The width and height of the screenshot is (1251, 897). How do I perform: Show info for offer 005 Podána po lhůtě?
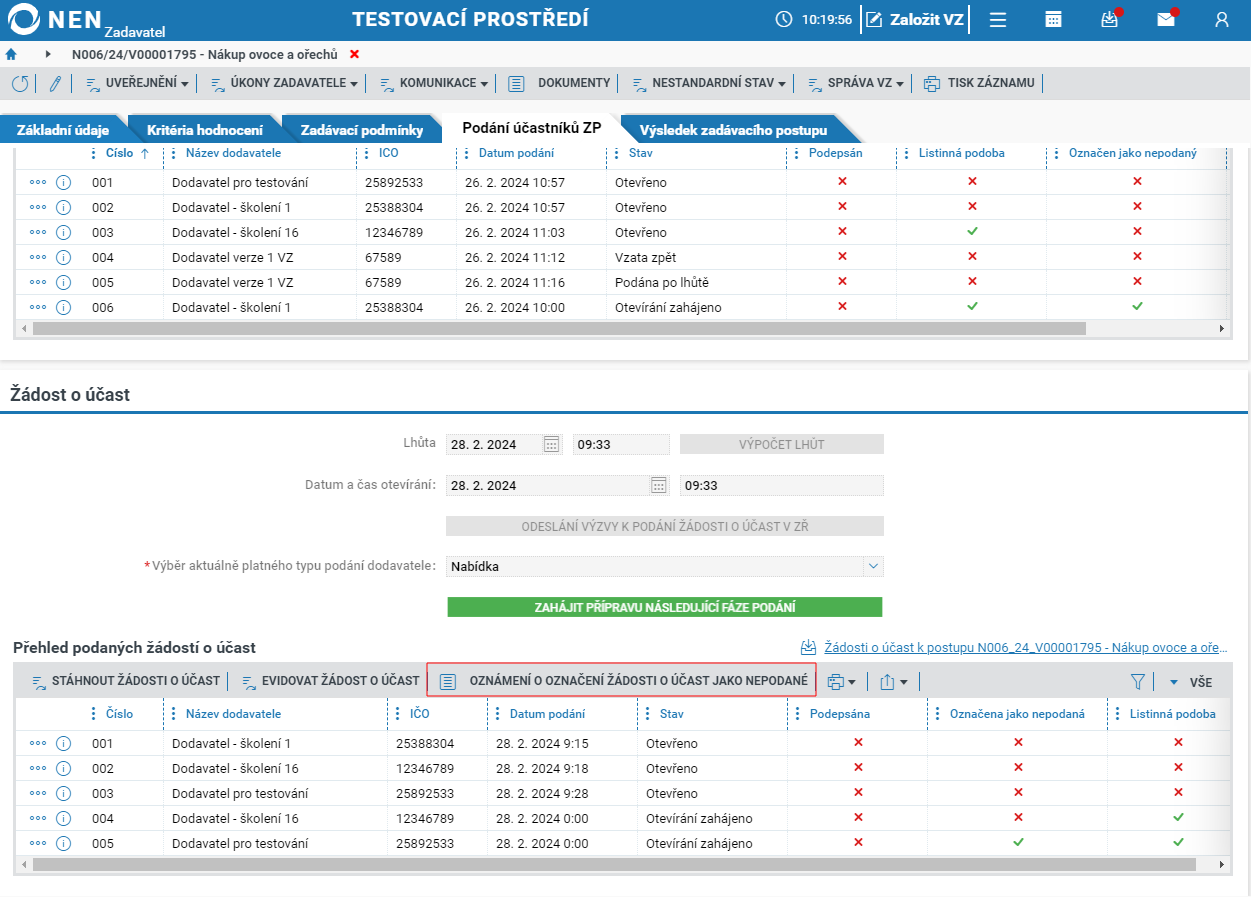pyautogui.click(x=63, y=282)
